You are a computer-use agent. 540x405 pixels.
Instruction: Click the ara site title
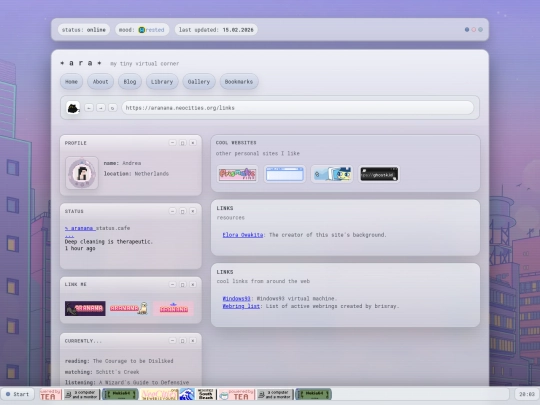[x=81, y=63]
